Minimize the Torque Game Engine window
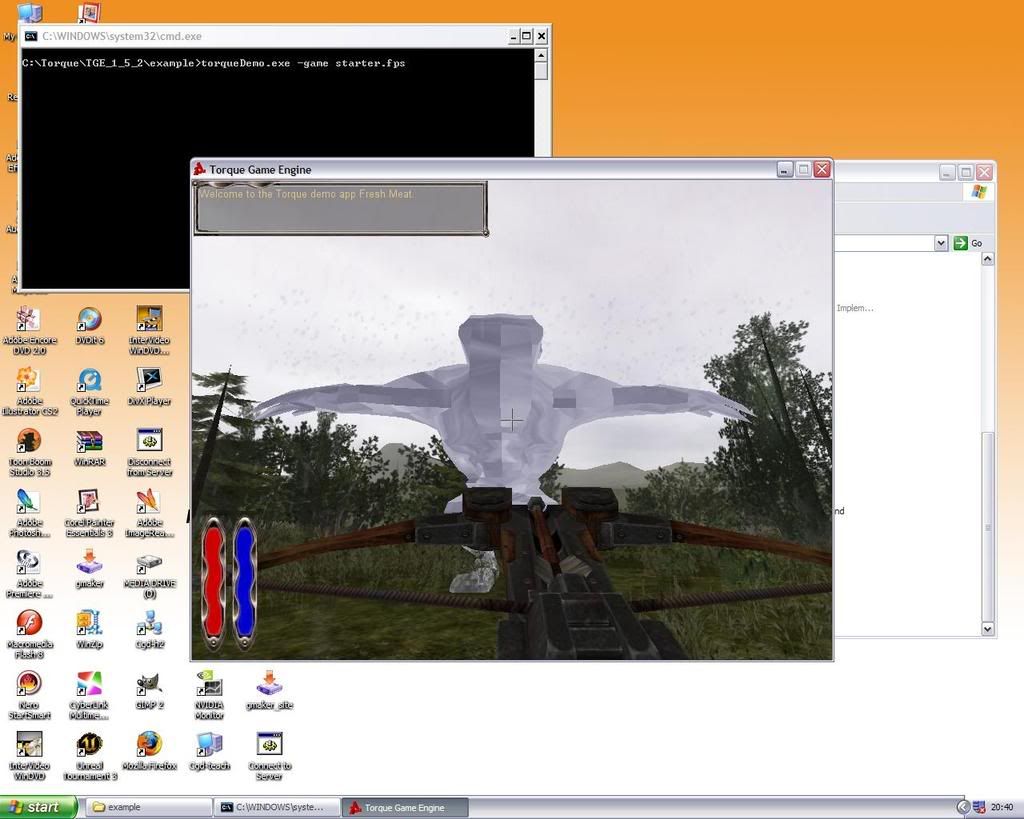Image resolution: width=1024 pixels, height=819 pixels. tap(785, 170)
